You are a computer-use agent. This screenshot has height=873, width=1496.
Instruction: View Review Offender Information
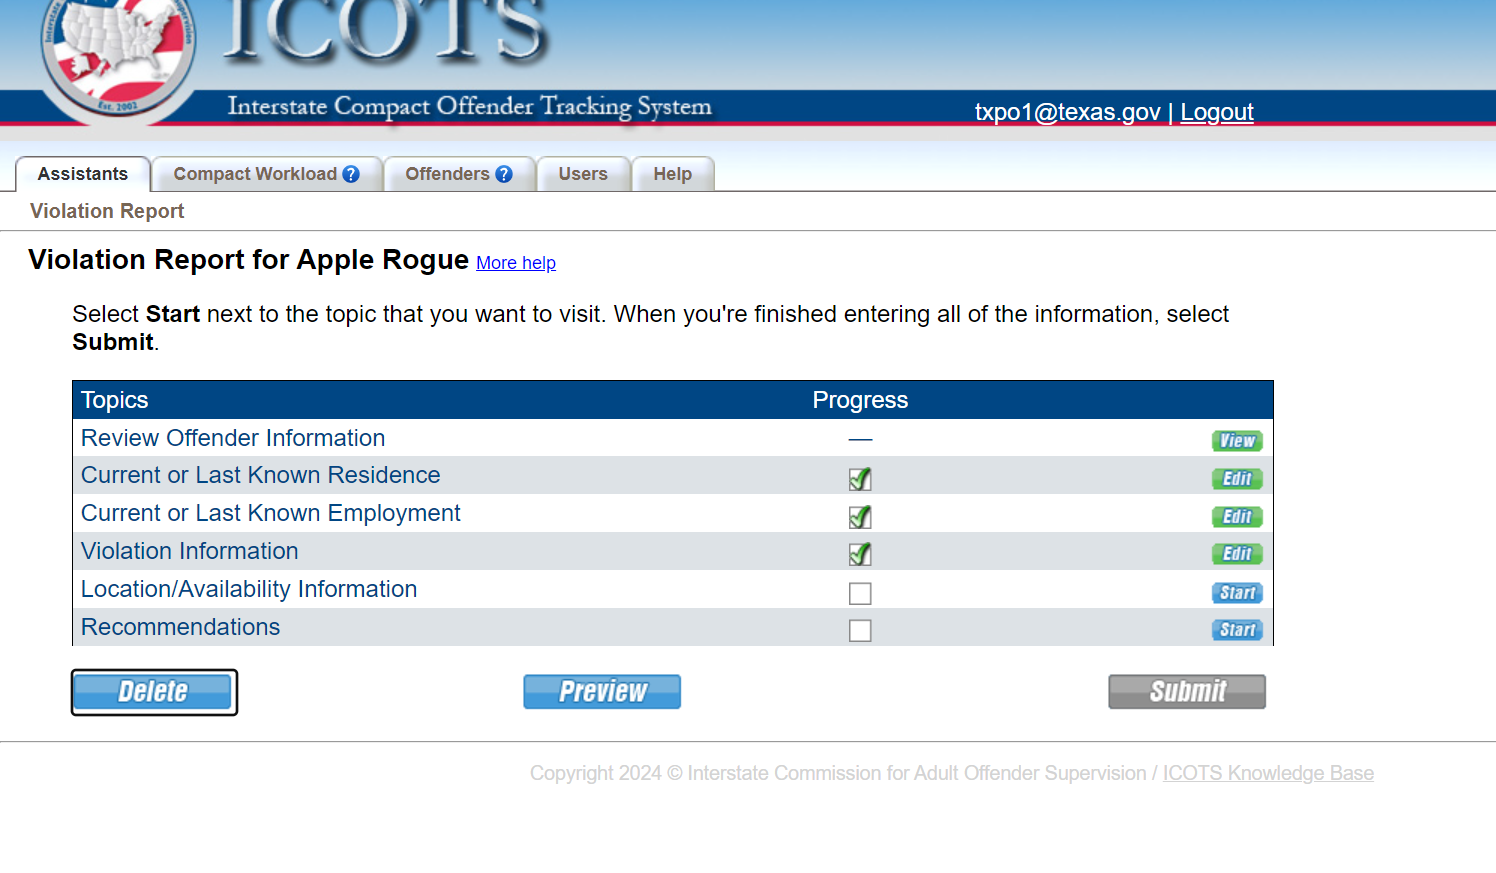pos(1237,441)
